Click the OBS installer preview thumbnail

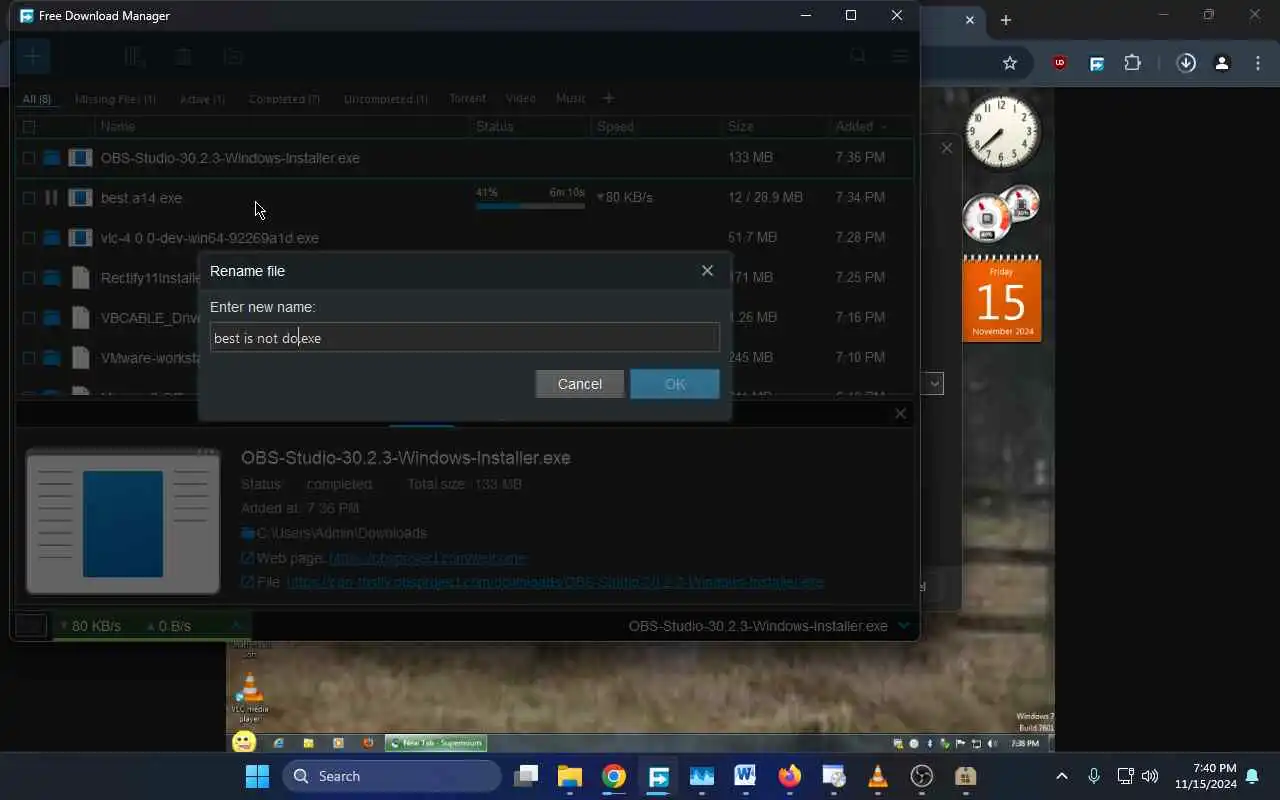click(123, 523)
